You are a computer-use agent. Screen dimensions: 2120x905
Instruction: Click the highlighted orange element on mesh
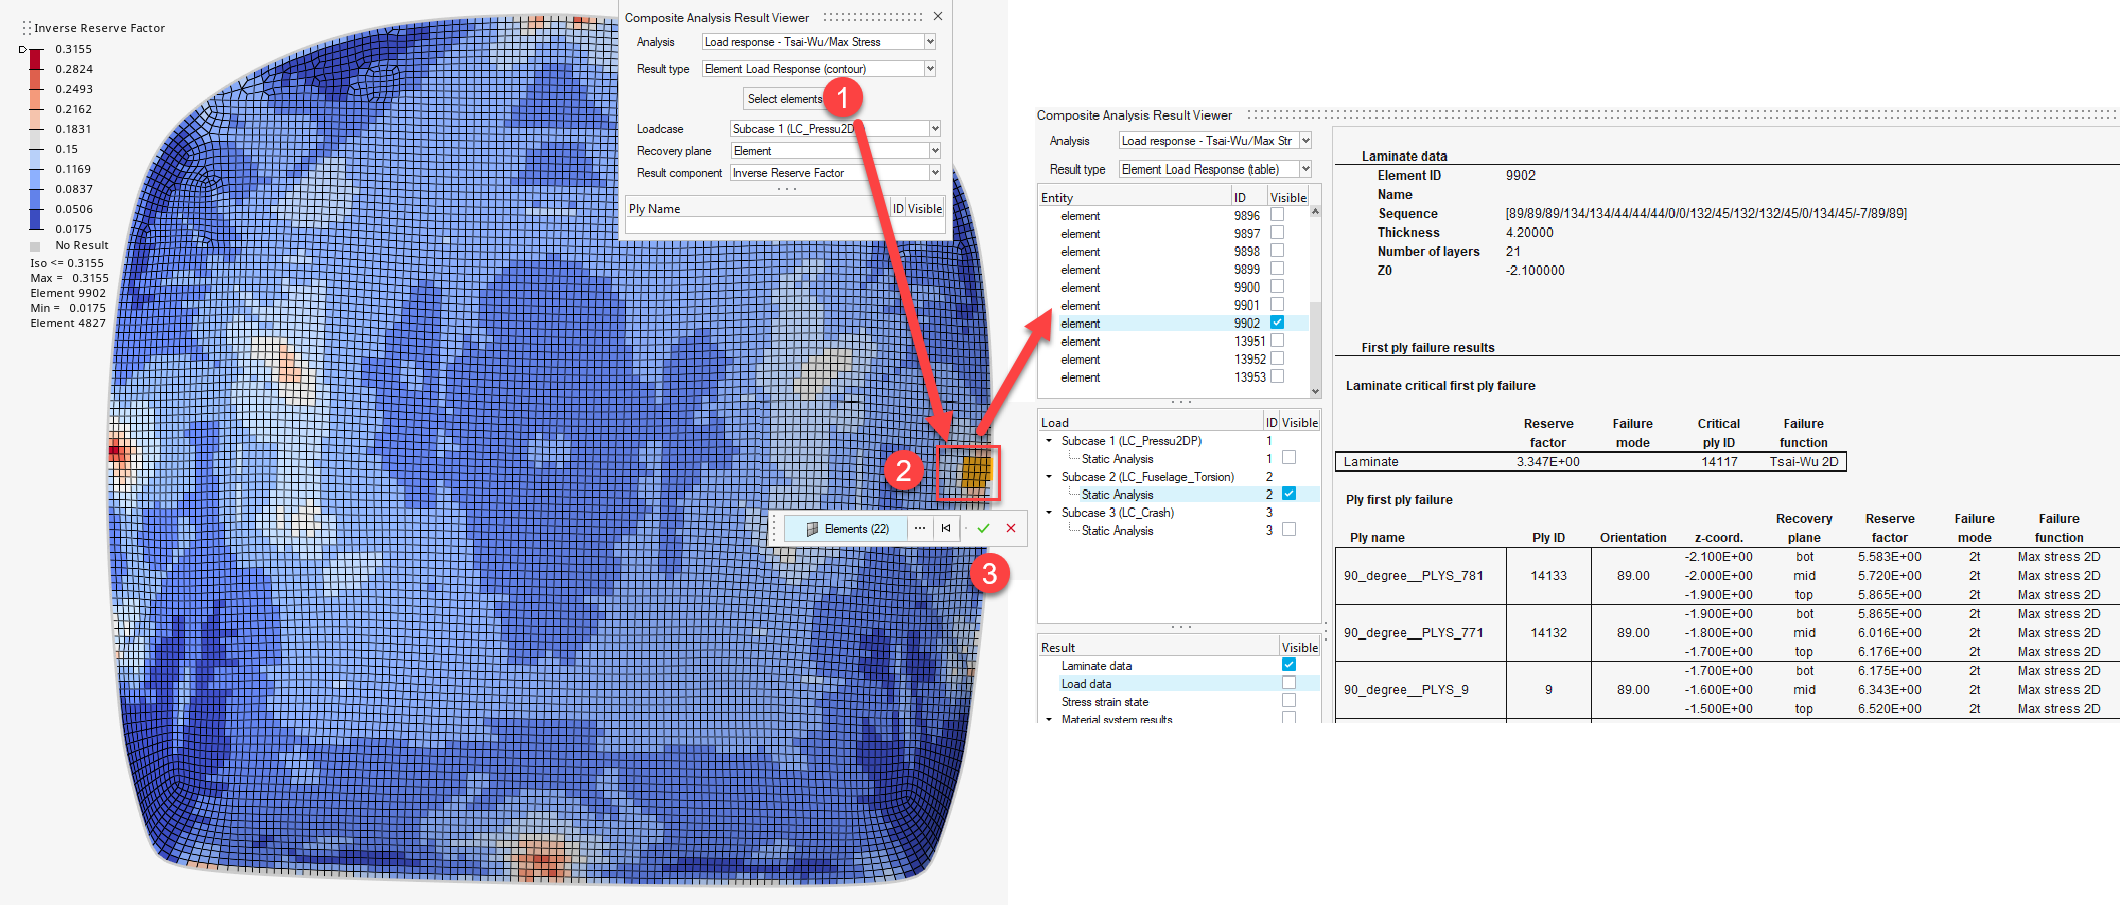coord(975,471)
